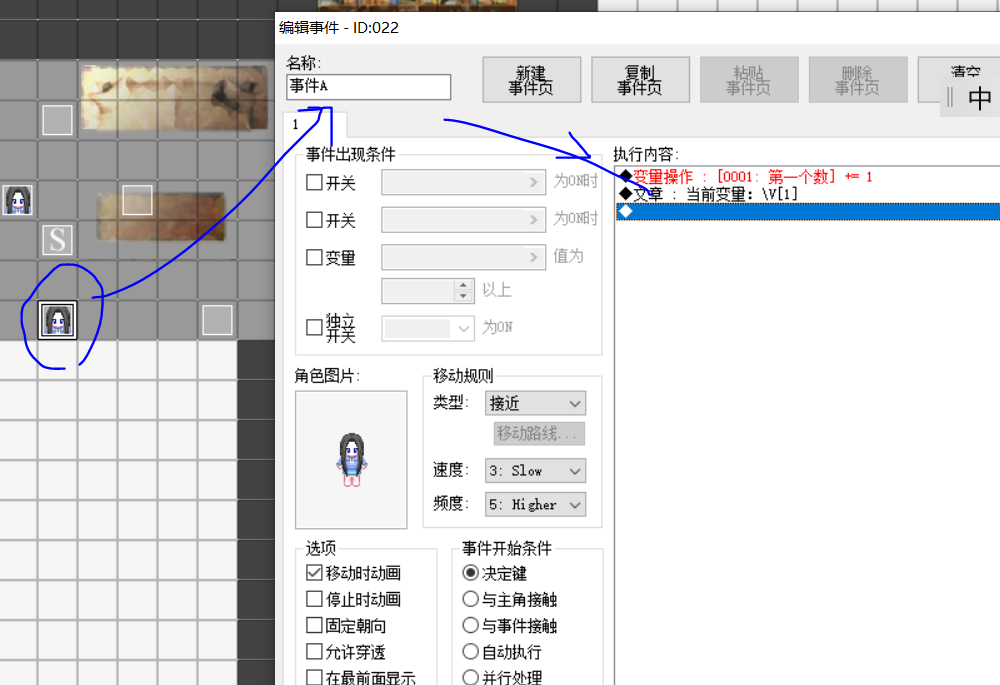Viewport: 1000px width, 685px height.
Task: Click the 新建事件页 button
Action: pyautogui.click(x=531, y=80)
